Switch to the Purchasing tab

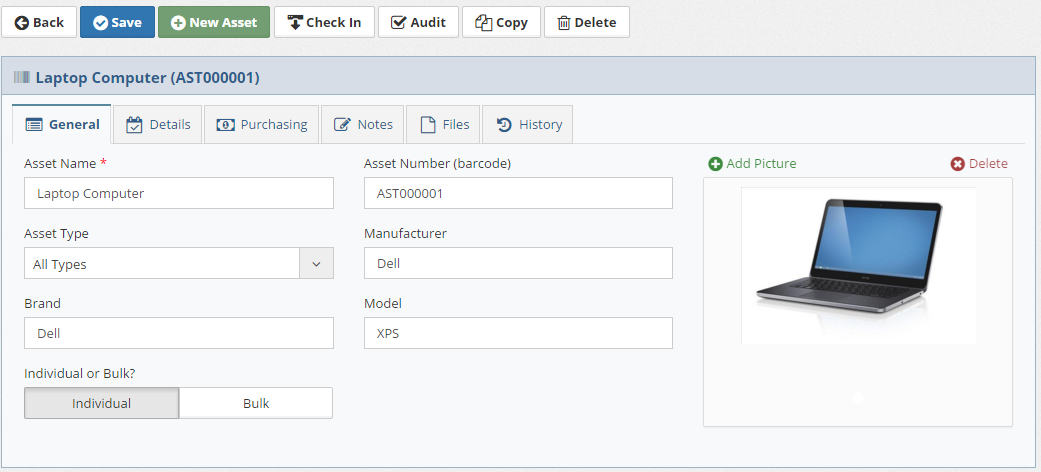[262, 124]
